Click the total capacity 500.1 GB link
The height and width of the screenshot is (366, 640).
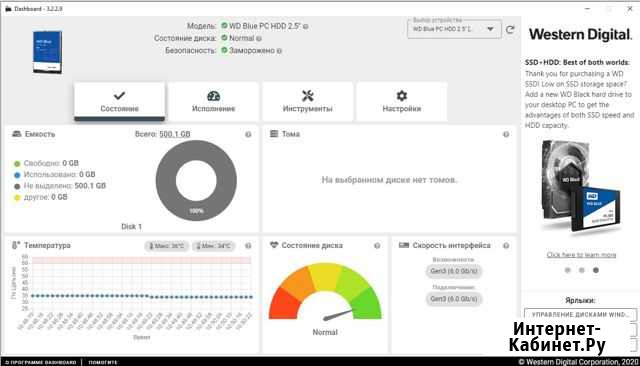(x=175, y=134)
